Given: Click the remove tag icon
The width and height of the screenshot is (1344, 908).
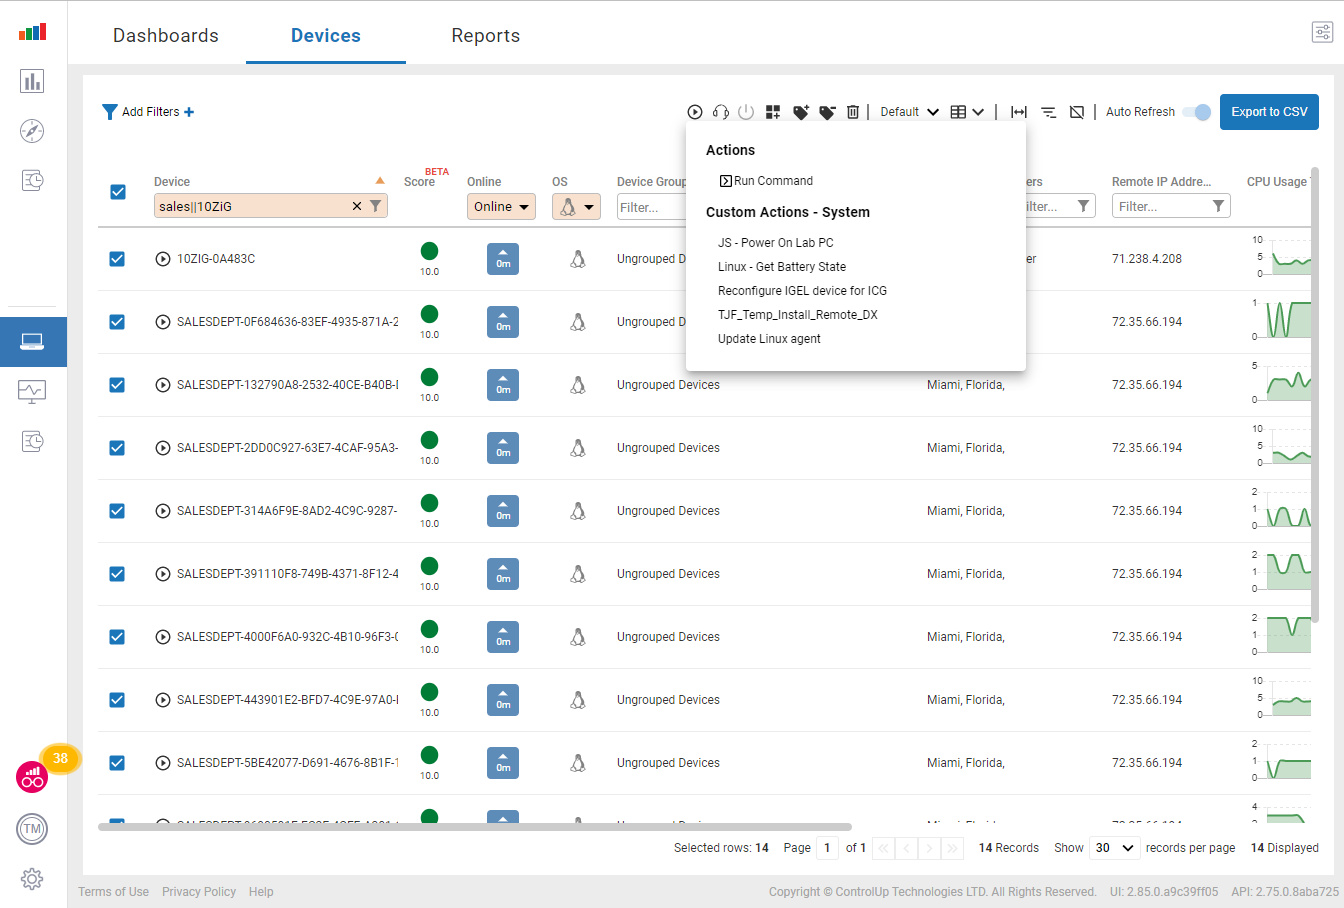Looking at the screenshot, I should coord(827,112).
